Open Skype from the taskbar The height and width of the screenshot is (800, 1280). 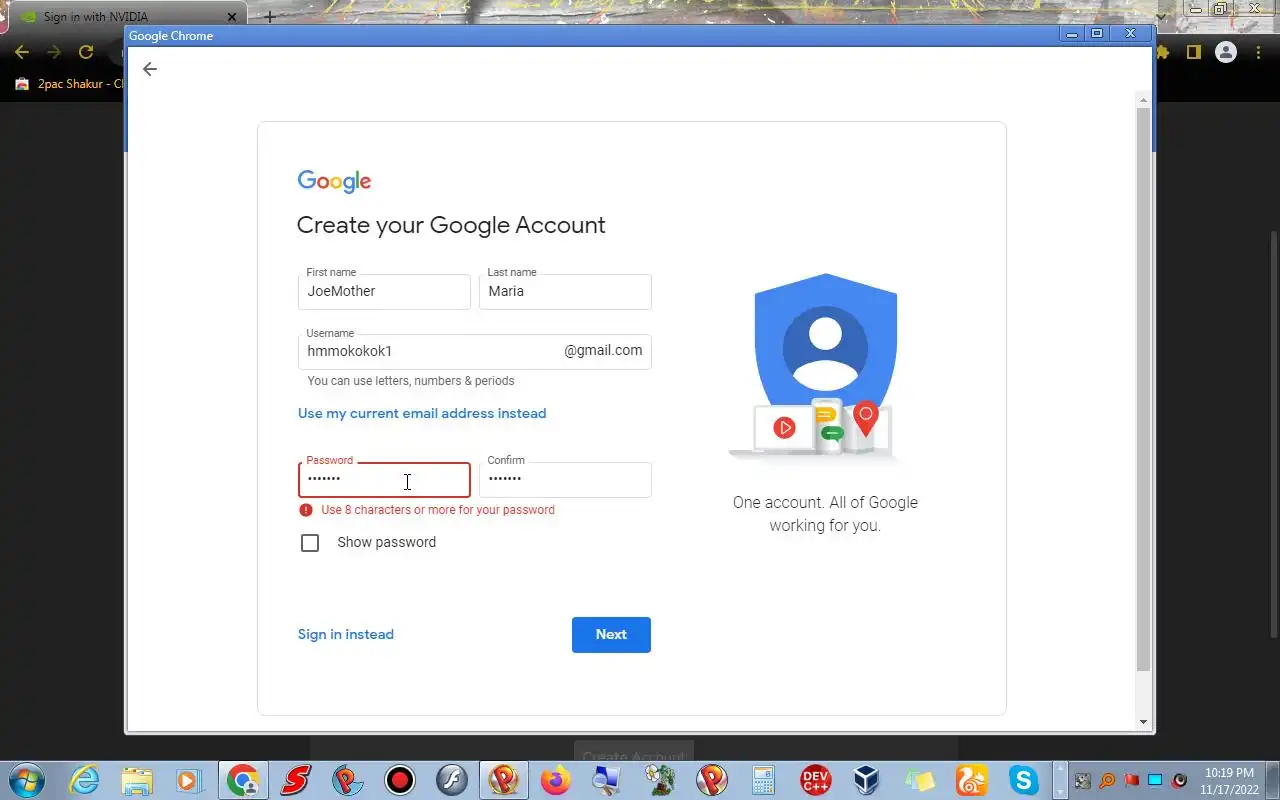(x=1023, y=780)
